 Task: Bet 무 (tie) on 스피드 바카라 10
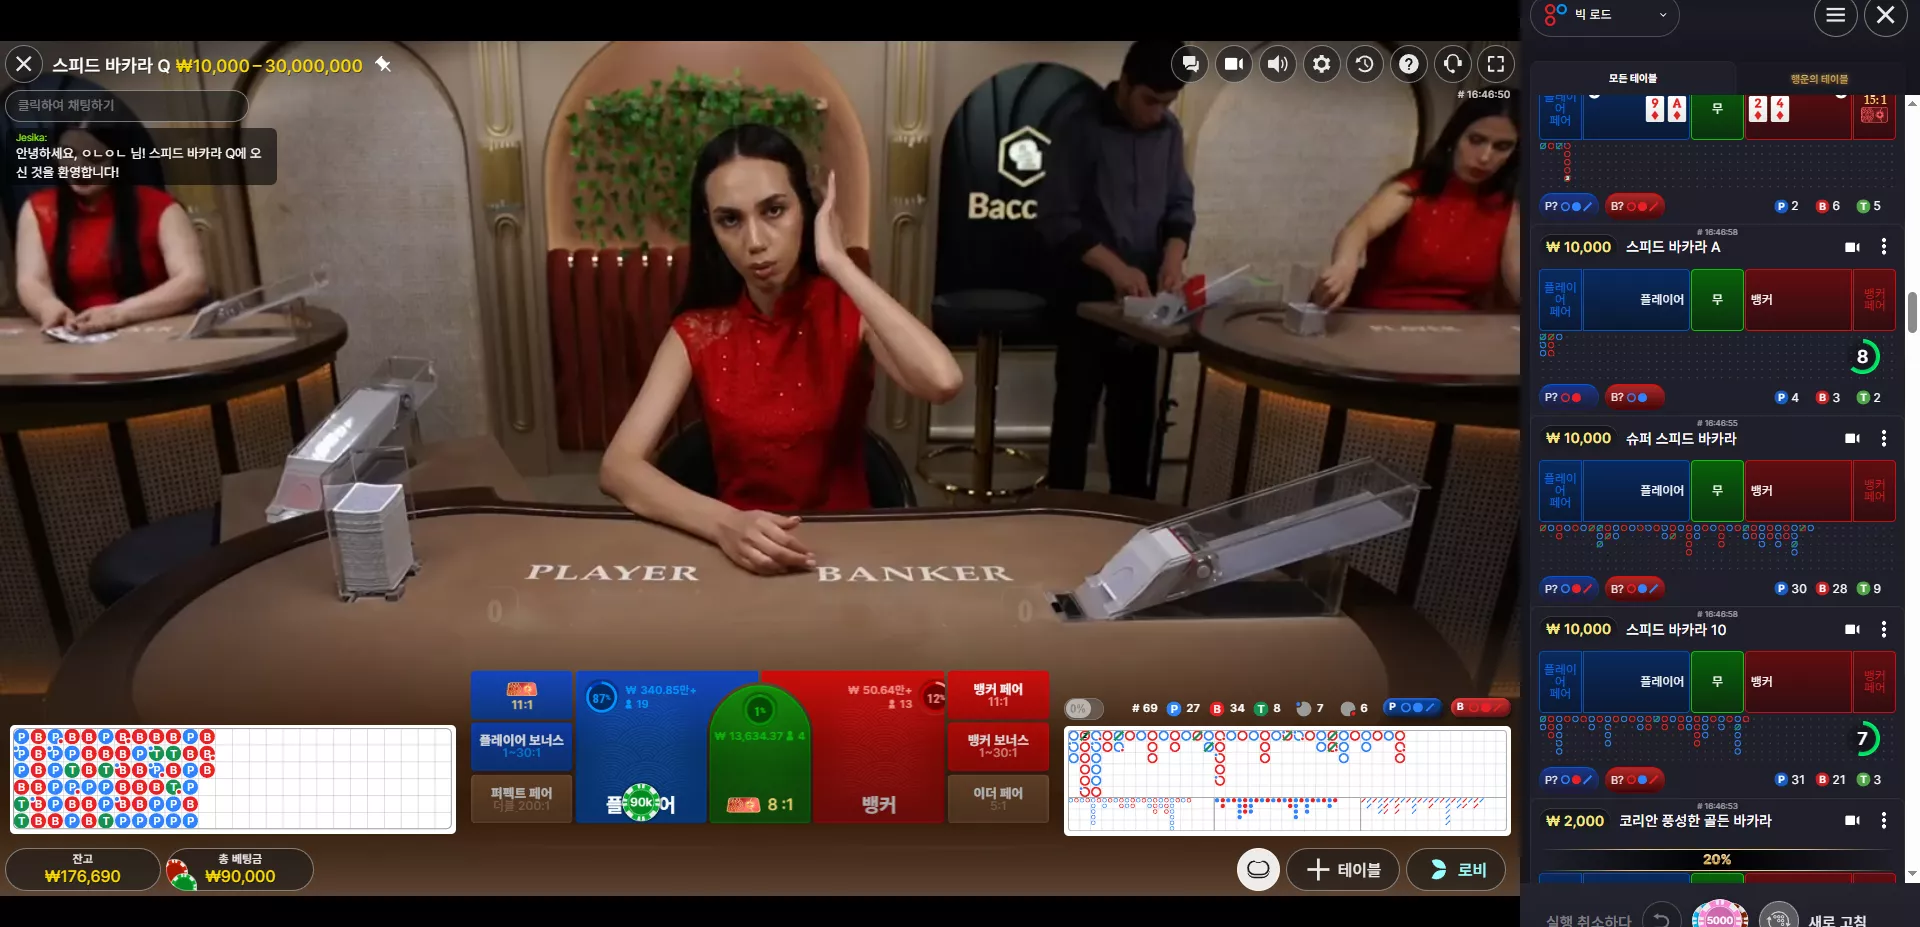pyautogui.click(x=1717, y=682)
